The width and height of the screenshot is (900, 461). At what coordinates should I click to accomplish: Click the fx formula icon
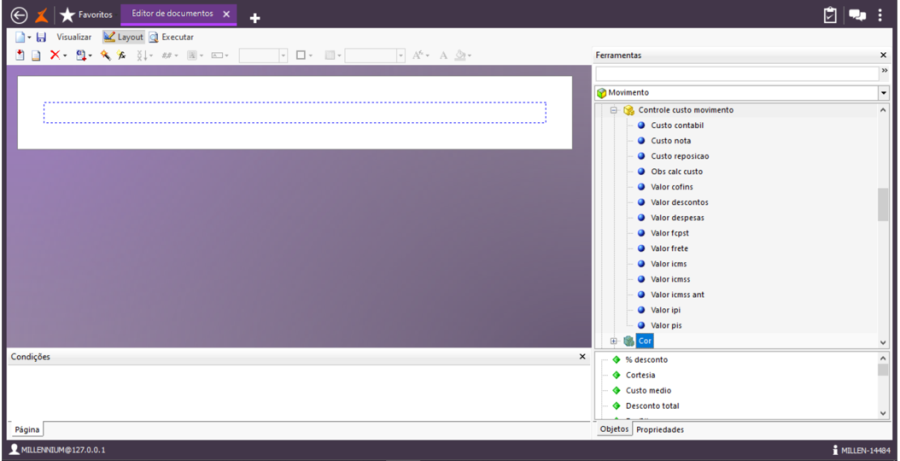121,55
